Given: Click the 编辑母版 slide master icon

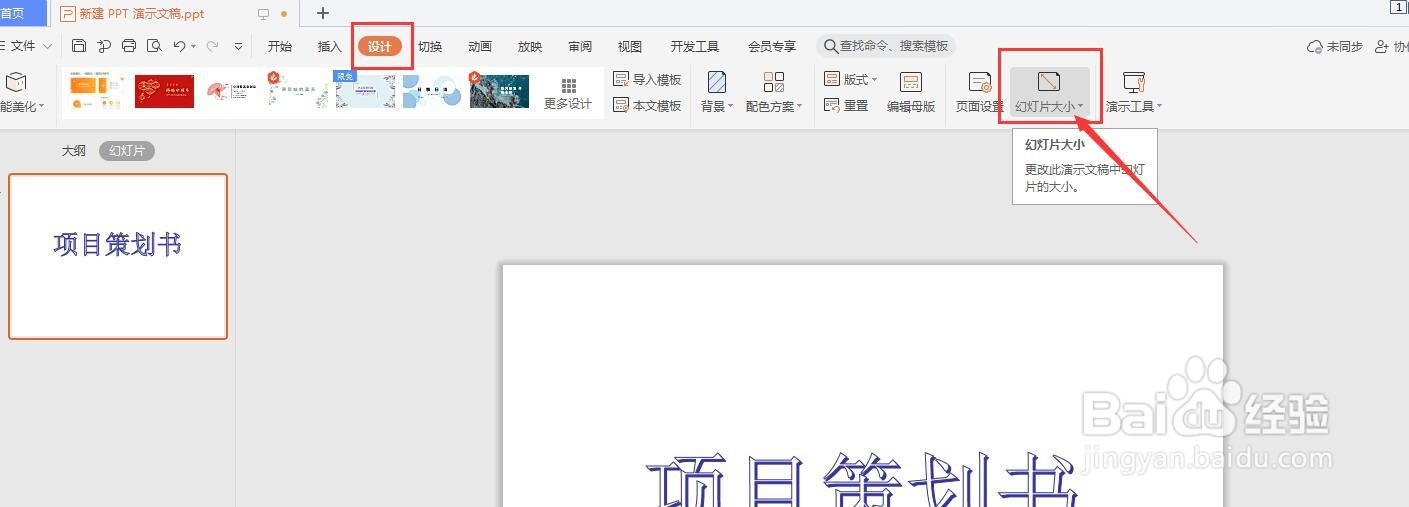Looking at the screenshot, I should [911, 92].
